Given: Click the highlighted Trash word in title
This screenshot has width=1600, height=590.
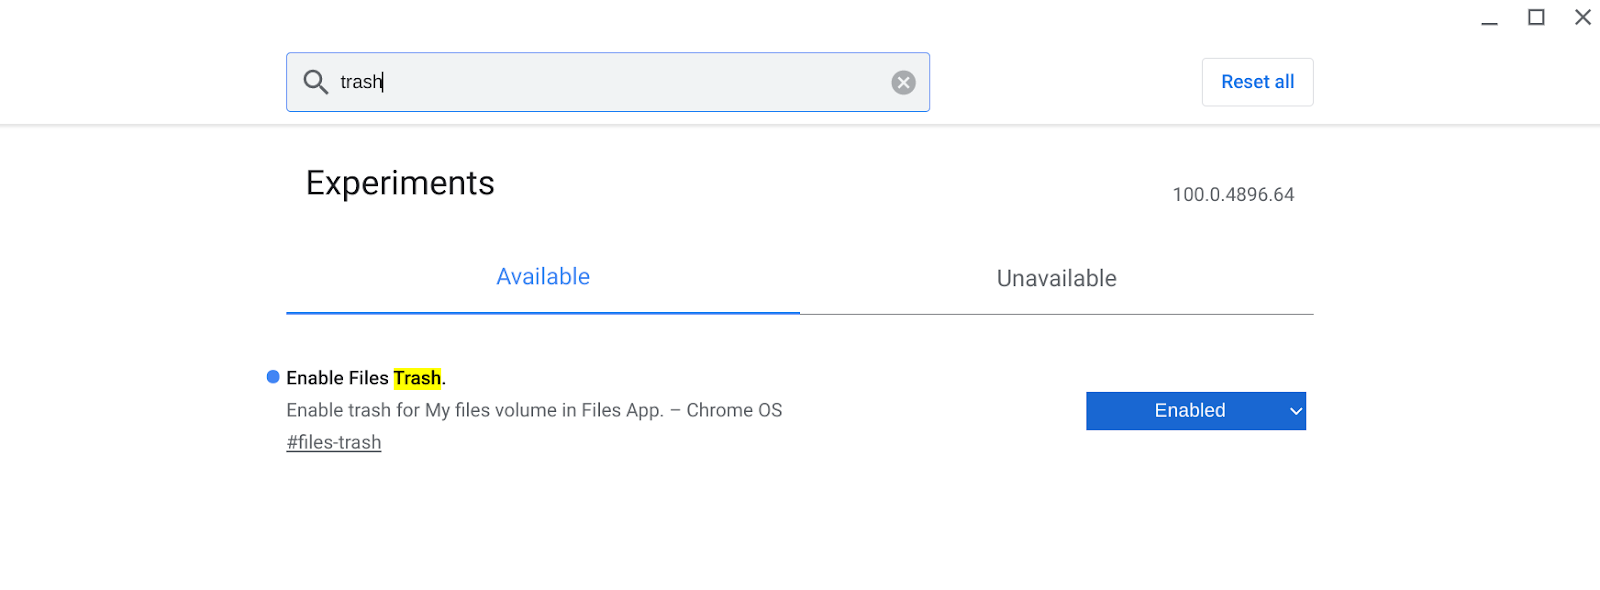Looking at the screenshot, I should click(417, 378).
